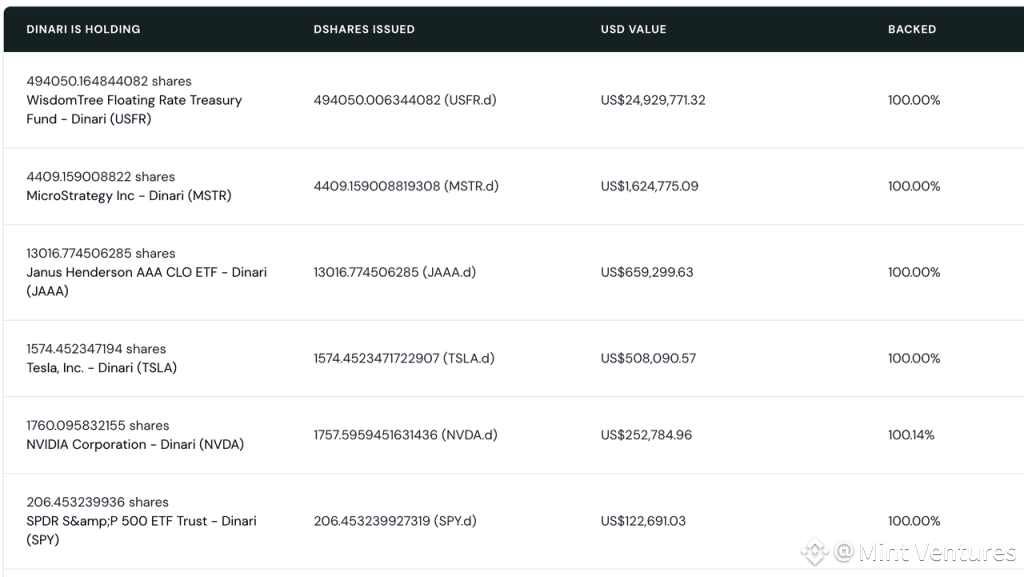Image resolution: width=1024 pixels, height=577 pixels.
Task: Click the NVDA.d dShares issued value
Action: (x=405, y=435)
